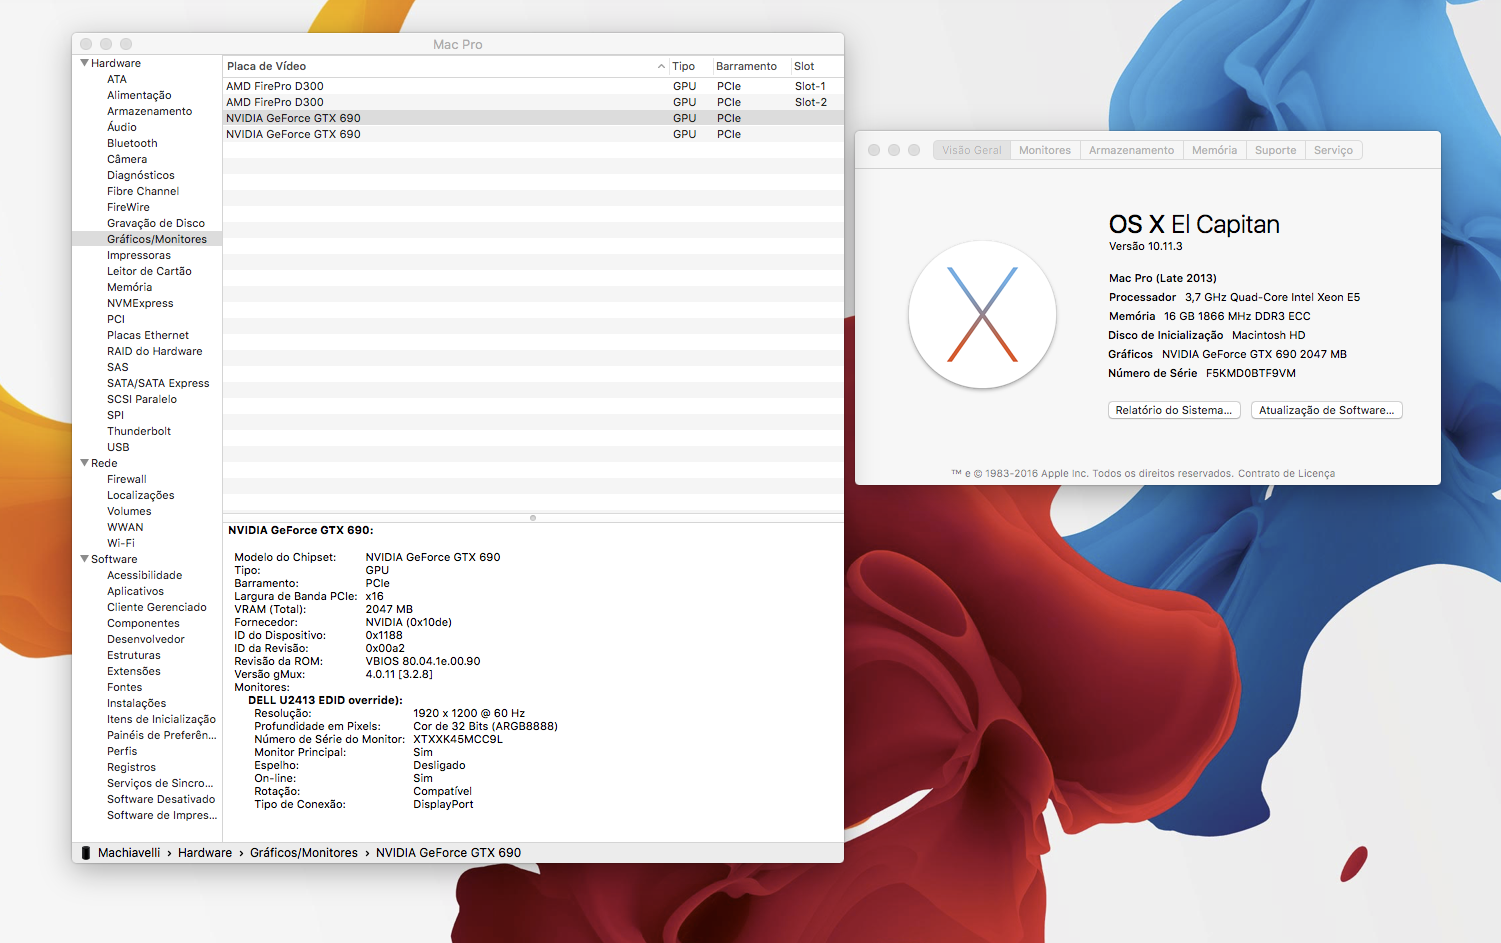The image size is (1501, 943).
Task: Click the Machiavelli computer icon in path bar
Action: pos(86,853)
